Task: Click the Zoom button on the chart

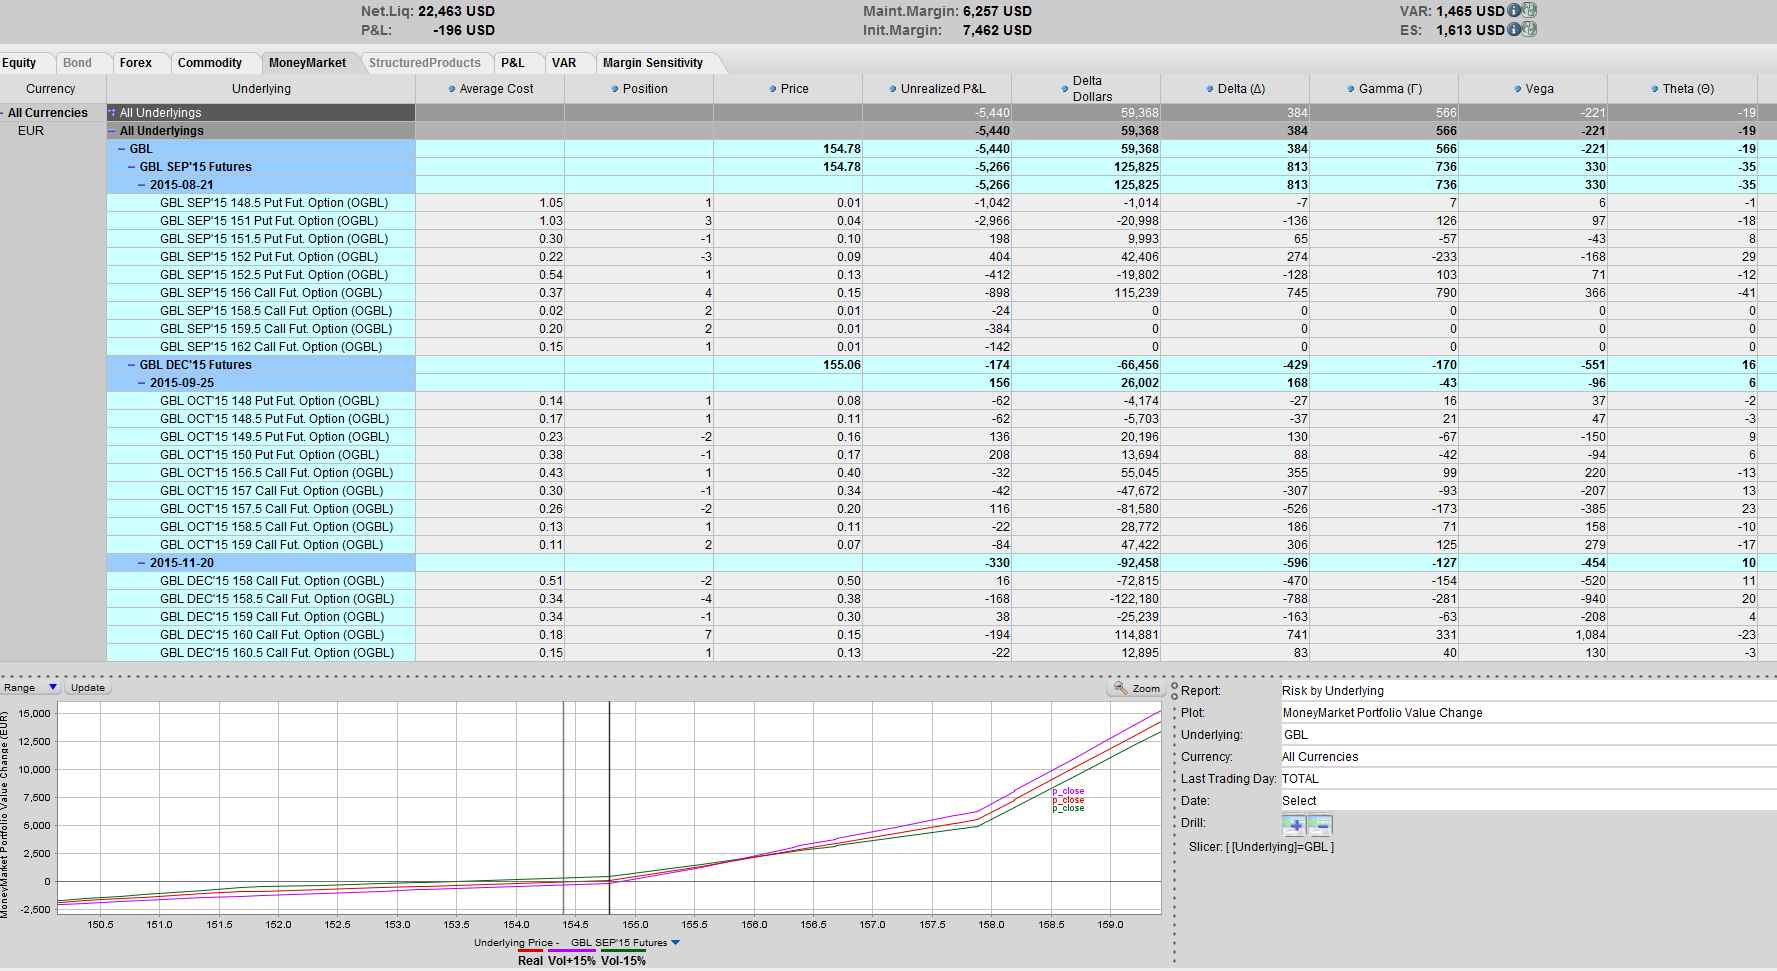Action: pyautogui.click(x=1136, y=689)
